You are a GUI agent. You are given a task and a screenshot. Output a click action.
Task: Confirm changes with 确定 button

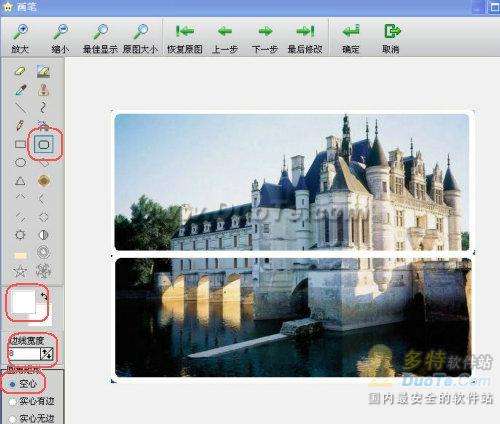tap(351, 38)
